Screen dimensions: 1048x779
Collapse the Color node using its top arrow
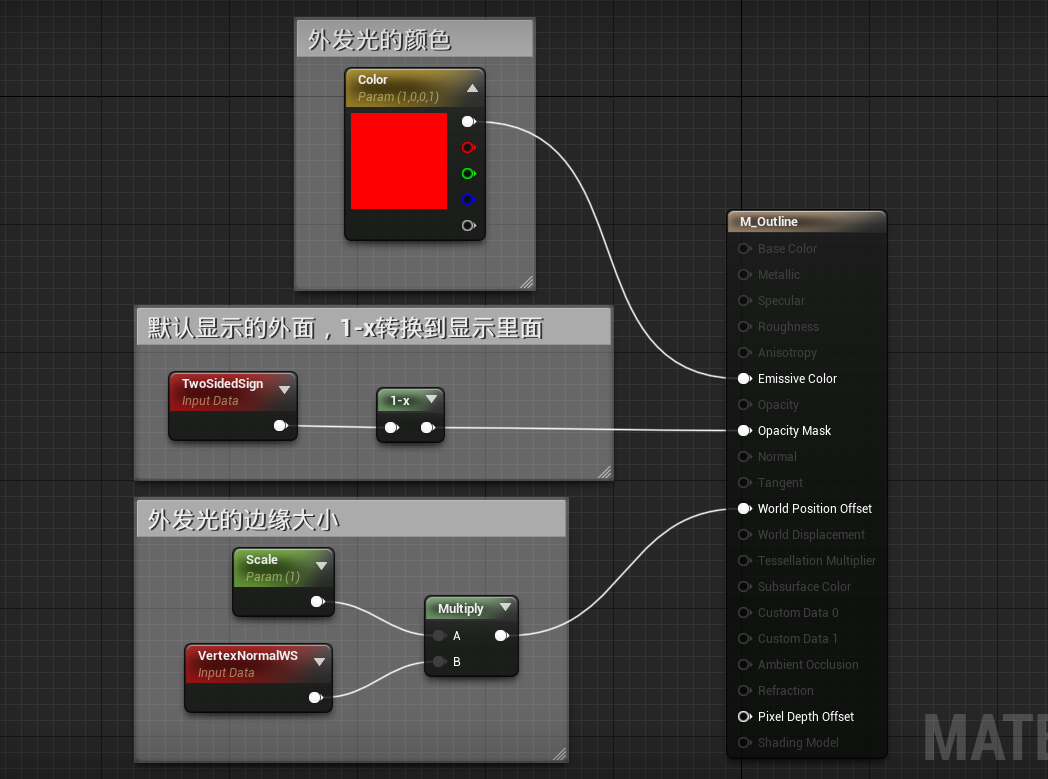click(x=472, y=88)
